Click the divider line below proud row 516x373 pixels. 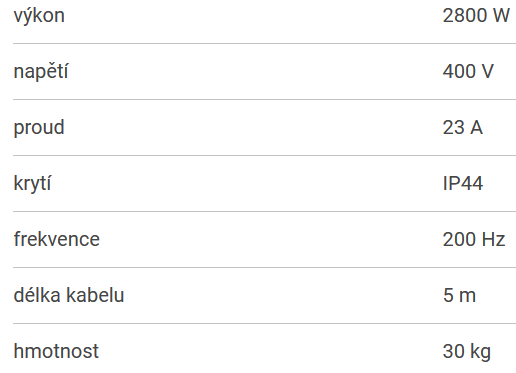point(264,155)
